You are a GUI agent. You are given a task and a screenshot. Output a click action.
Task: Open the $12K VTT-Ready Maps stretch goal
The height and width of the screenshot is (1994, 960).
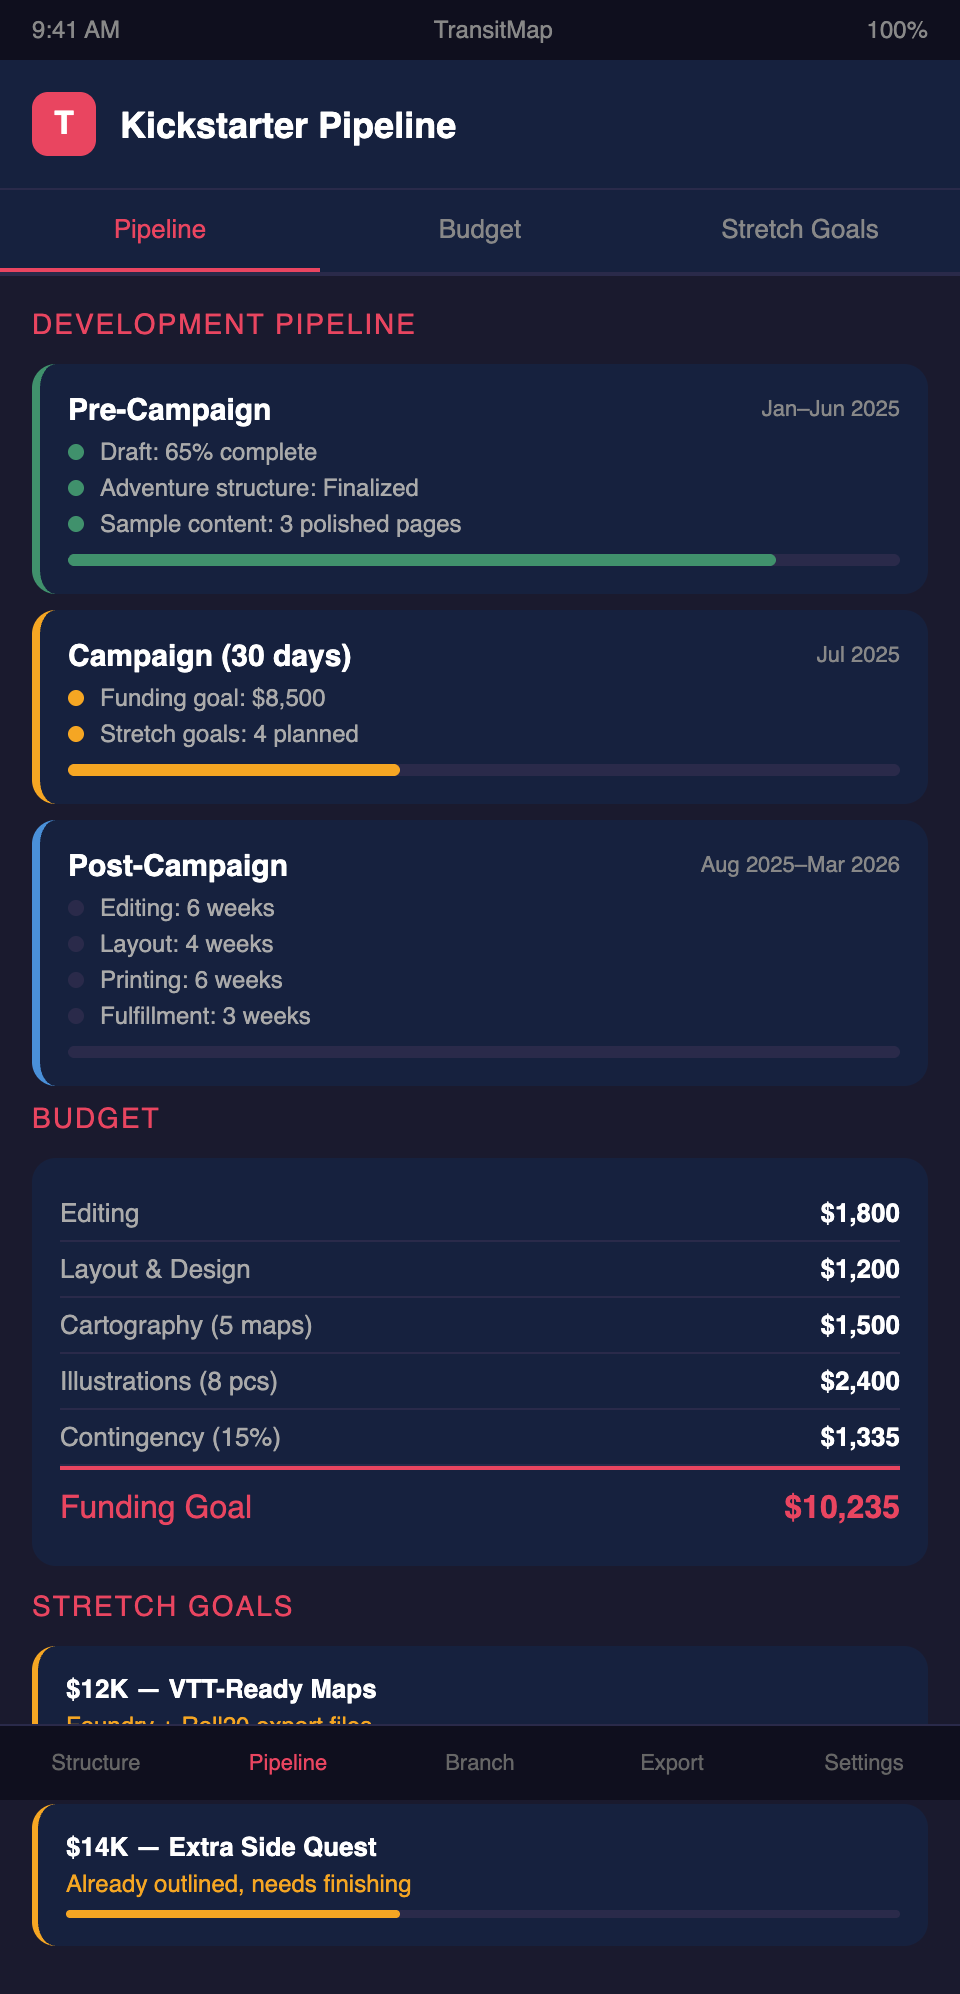[221, 1689]
